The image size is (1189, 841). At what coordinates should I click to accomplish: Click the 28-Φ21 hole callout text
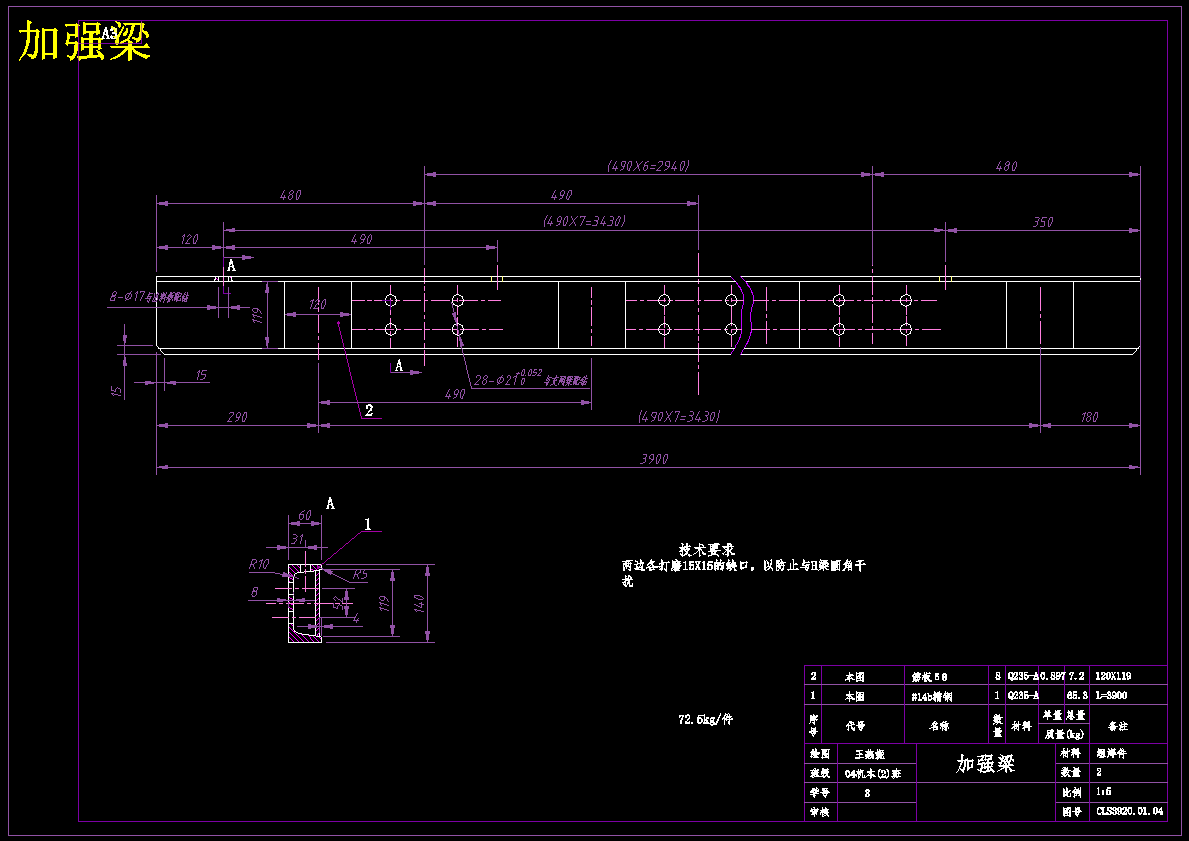531,379
